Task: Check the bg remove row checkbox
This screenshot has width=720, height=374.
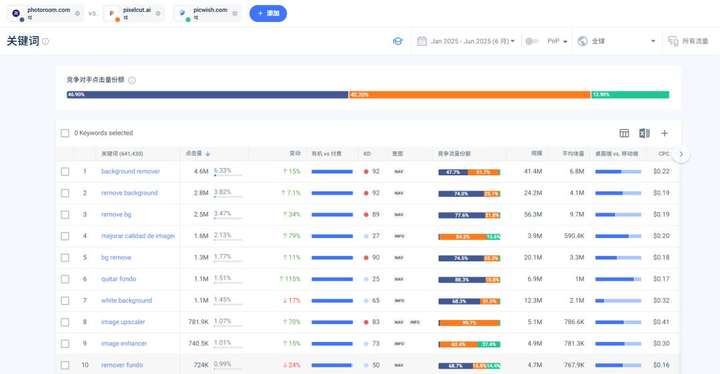Action: tap(65, 258)
